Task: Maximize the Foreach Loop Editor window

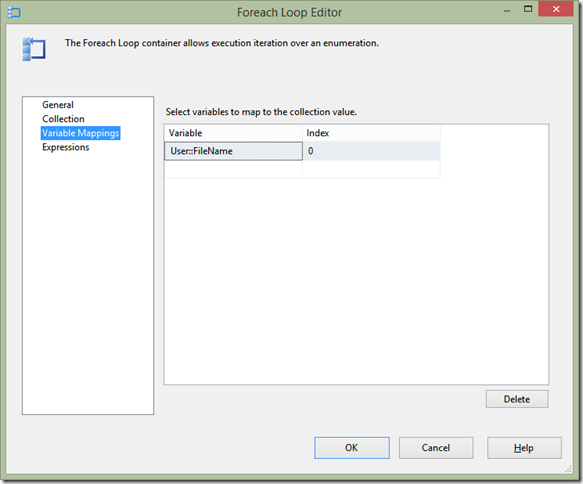Action: (x=528, y=9)
